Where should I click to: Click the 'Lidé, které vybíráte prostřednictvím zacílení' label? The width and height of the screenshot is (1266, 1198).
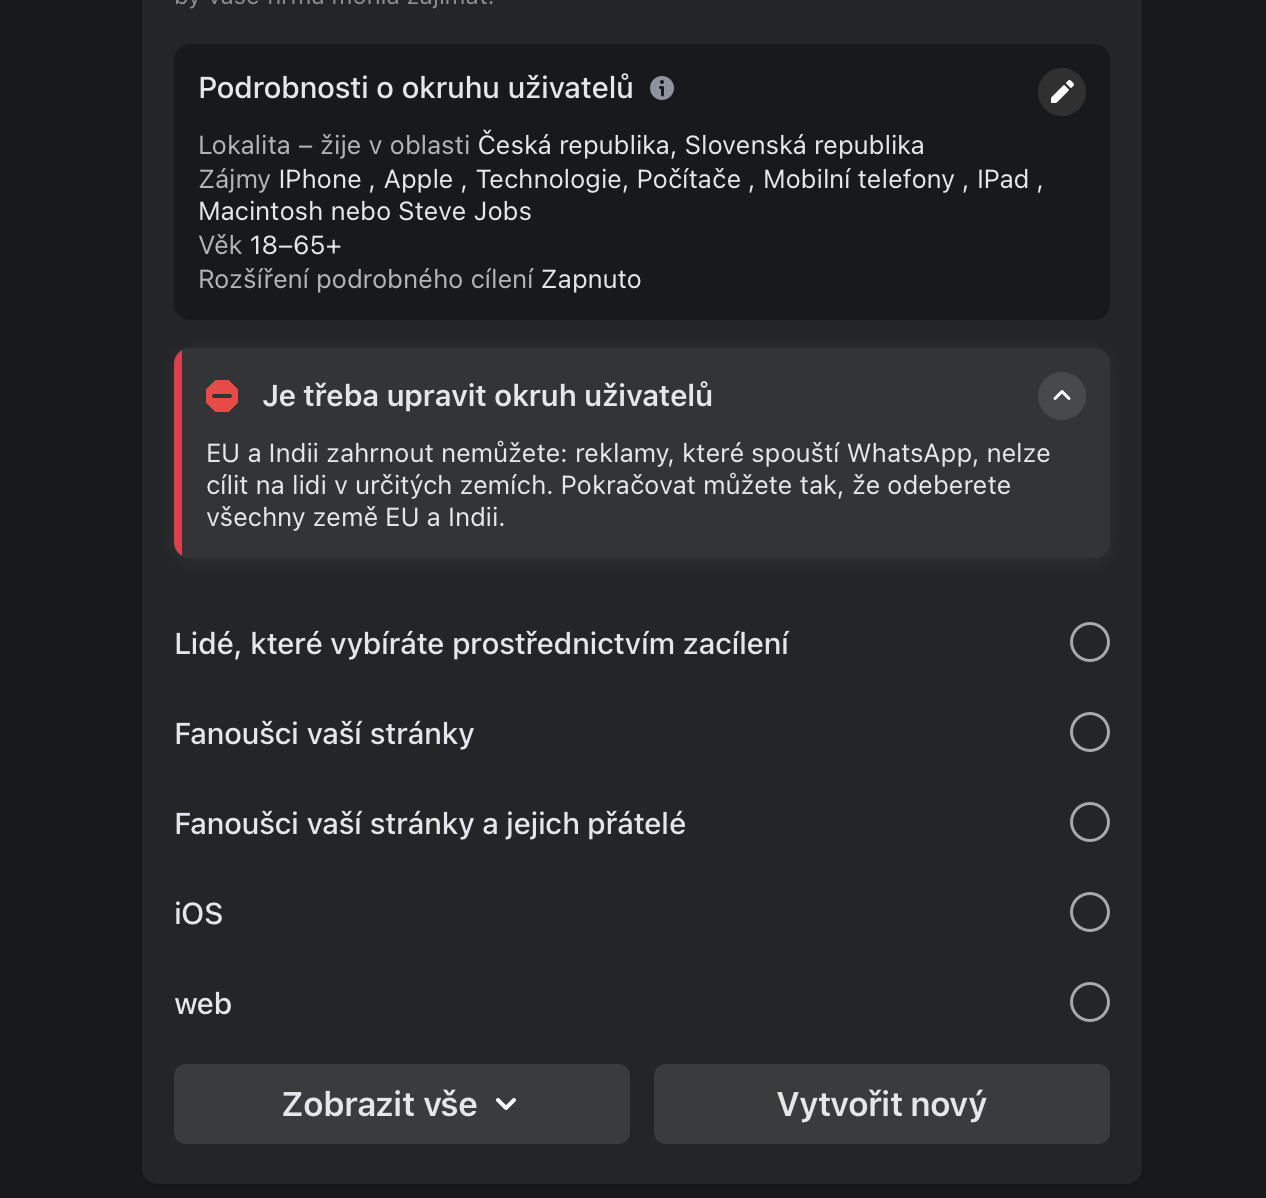click(x=481, y=644)
